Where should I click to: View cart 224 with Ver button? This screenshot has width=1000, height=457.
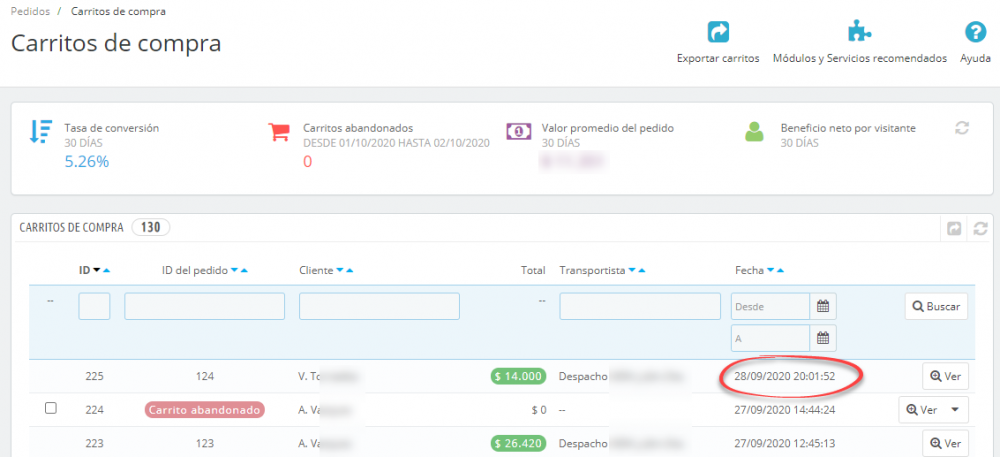pos(922,410)
